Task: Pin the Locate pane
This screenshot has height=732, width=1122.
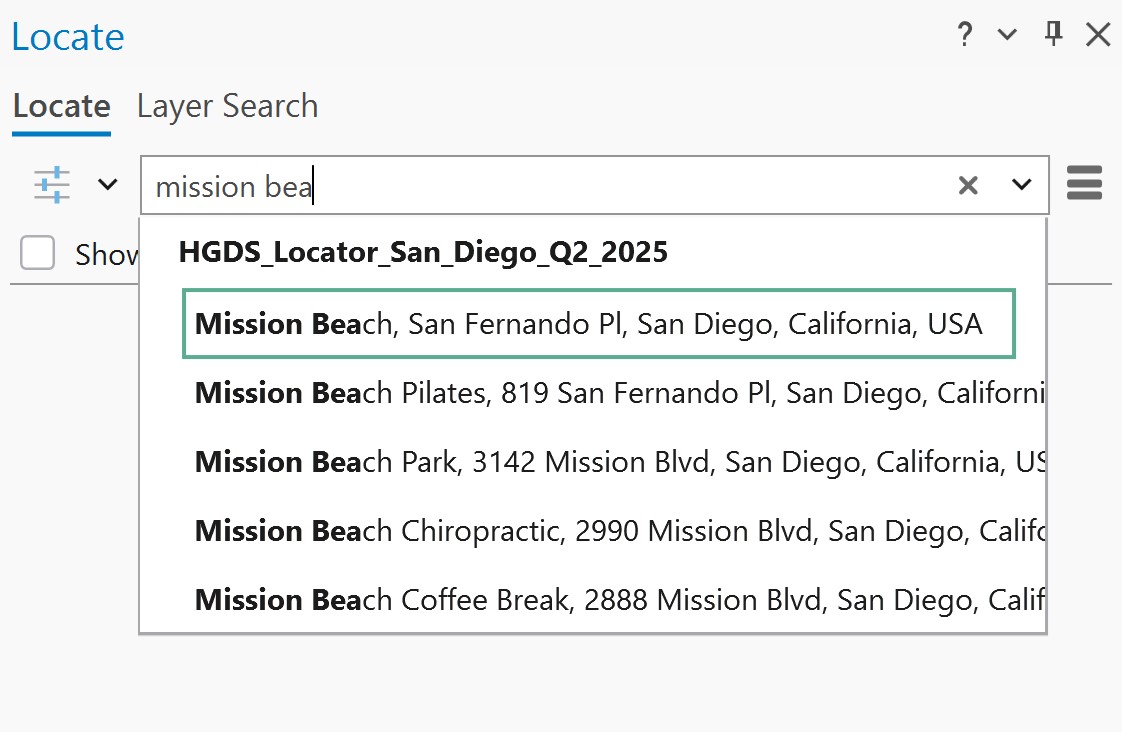Action: click(1051, 34)
